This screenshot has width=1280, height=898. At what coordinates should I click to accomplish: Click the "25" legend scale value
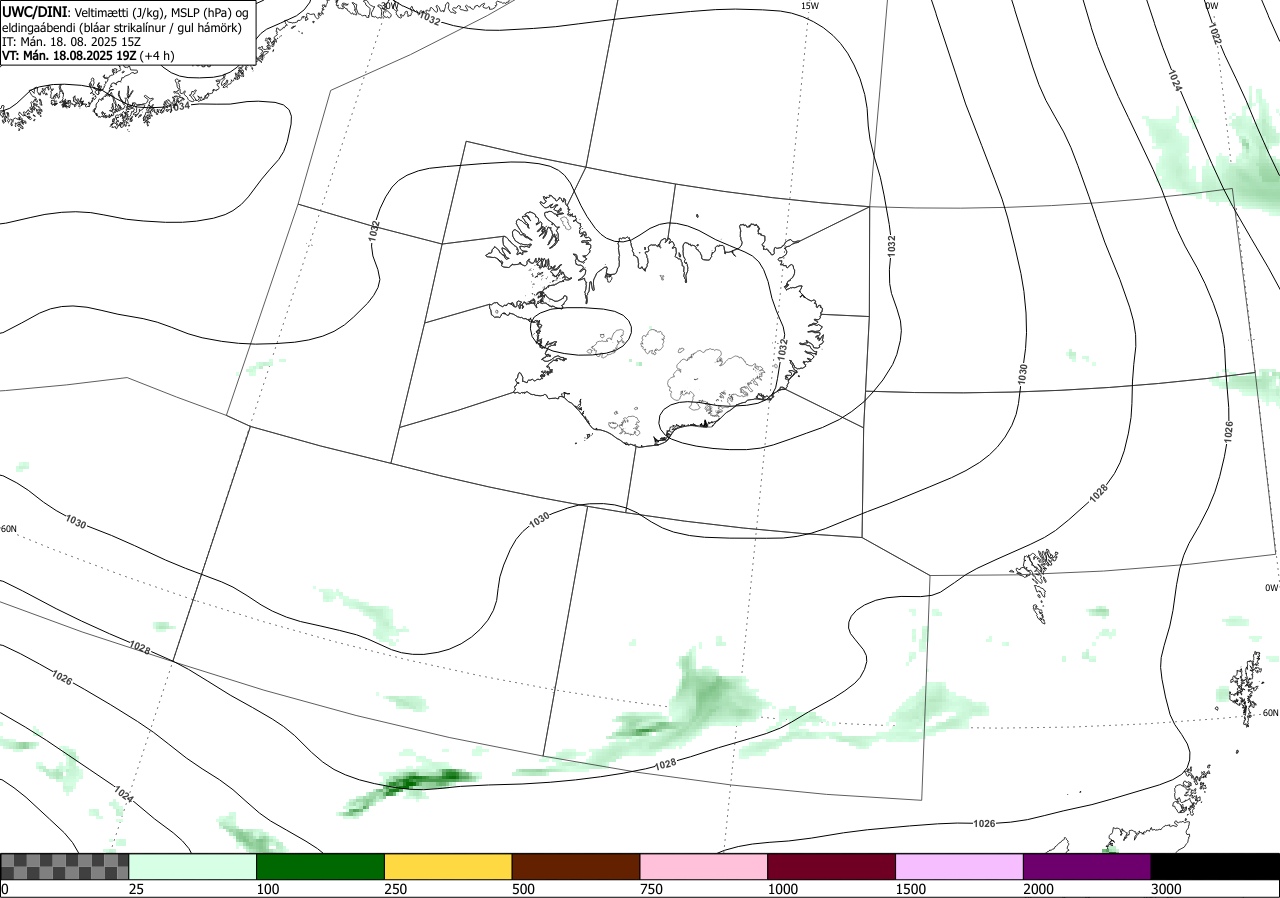click(137, 889)
